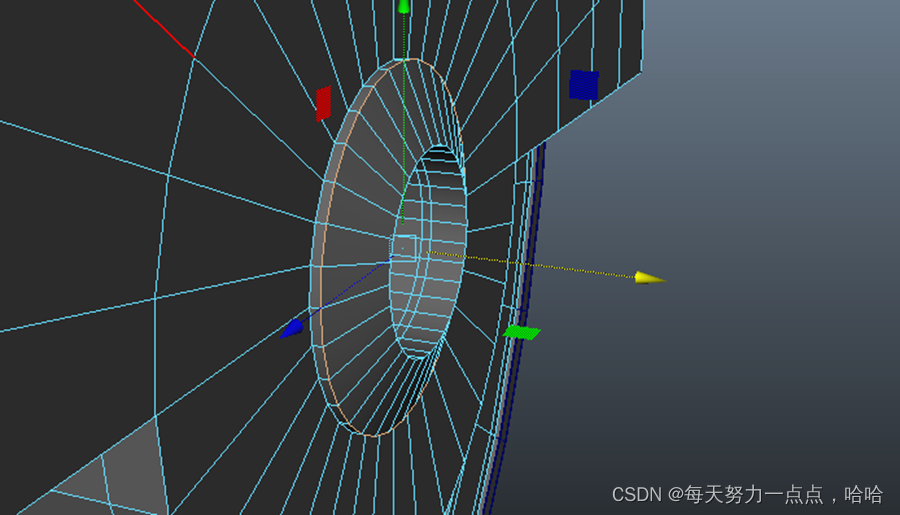The width and height of the screenshot is (900, 515).
Task: Grab the blue axis arrow handle
Action: 292,328
